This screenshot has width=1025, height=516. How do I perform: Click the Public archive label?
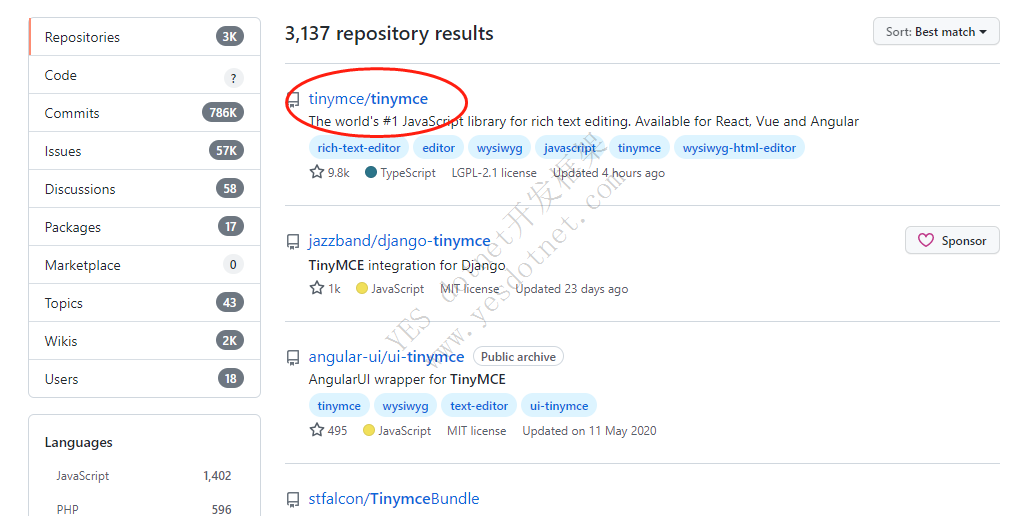point(518,356)
